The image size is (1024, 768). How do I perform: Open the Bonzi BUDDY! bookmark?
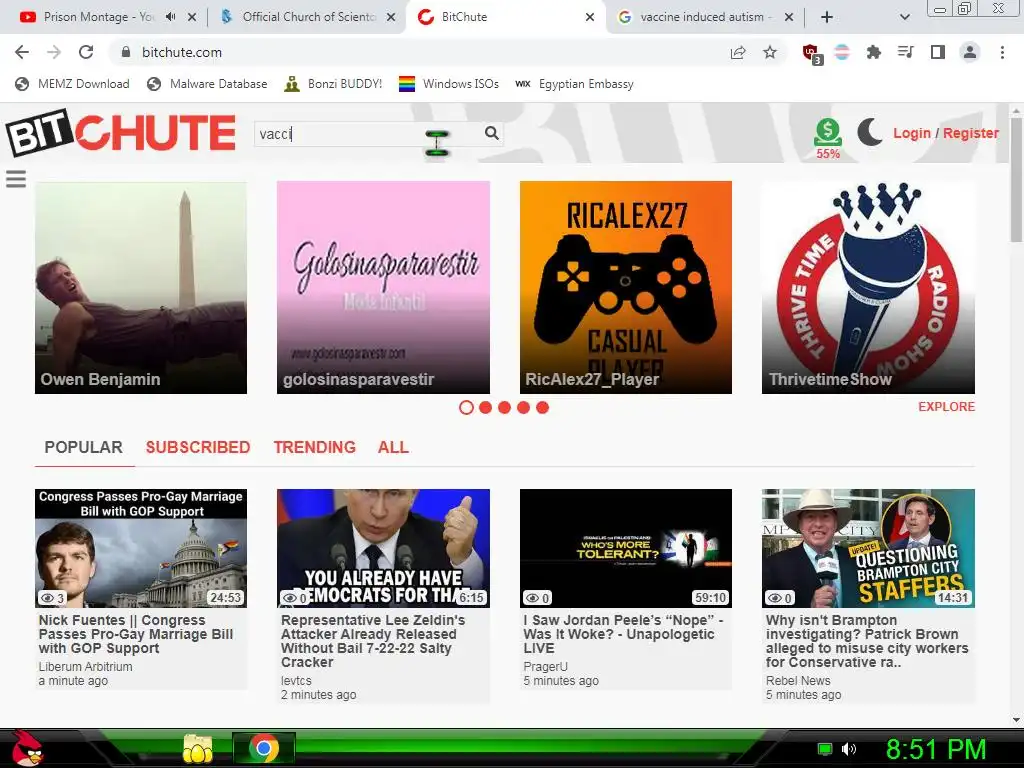click(334, 84)
